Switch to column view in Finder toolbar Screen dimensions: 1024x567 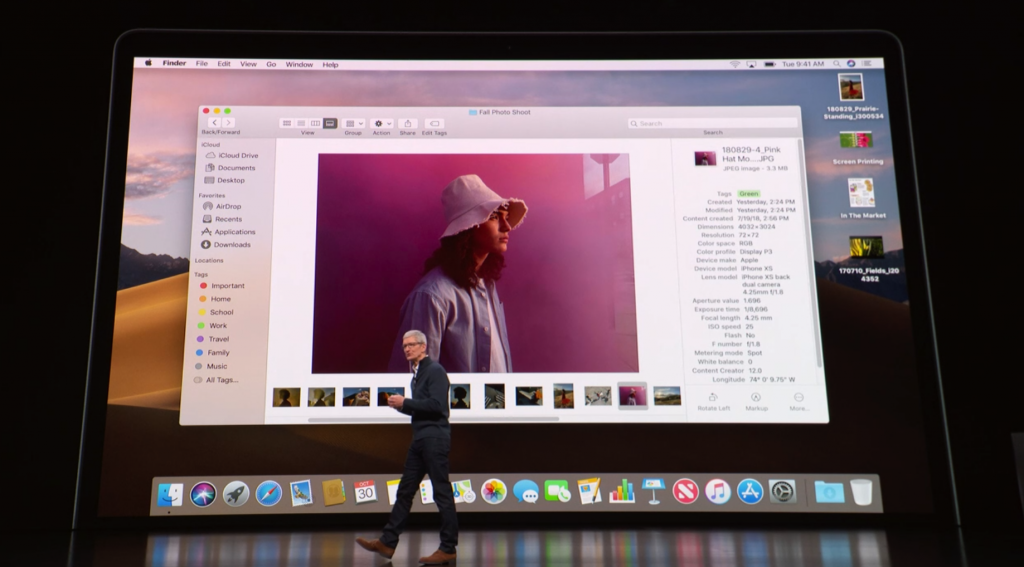point(315,123)
